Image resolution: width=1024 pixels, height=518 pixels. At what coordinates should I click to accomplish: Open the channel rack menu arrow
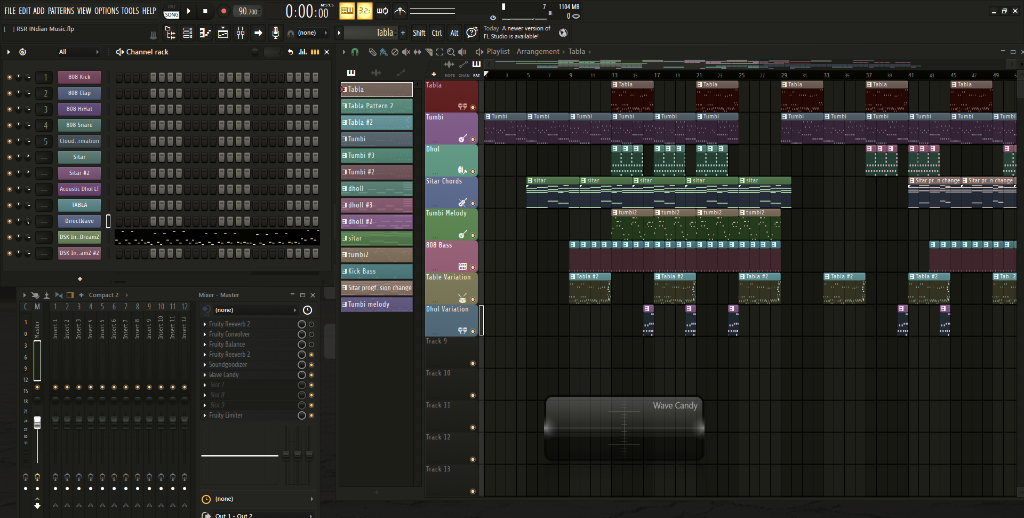point(8,52)
